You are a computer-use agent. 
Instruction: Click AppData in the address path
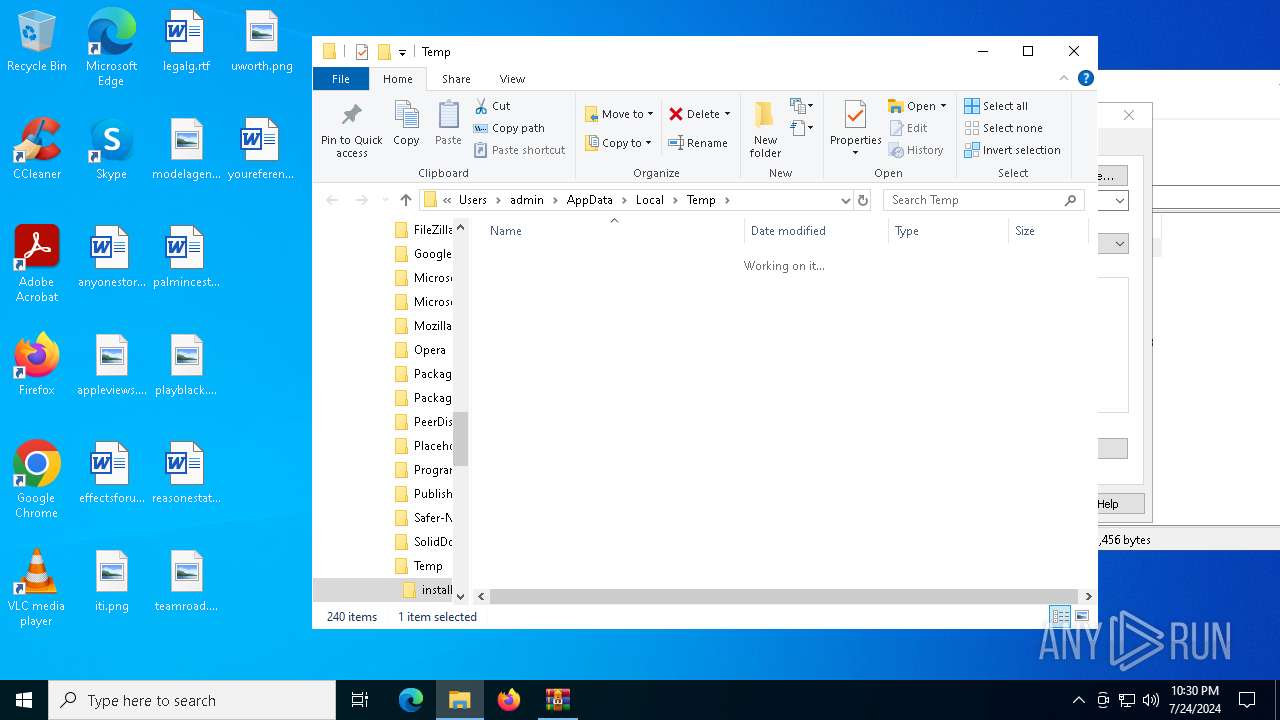[589, 200]
